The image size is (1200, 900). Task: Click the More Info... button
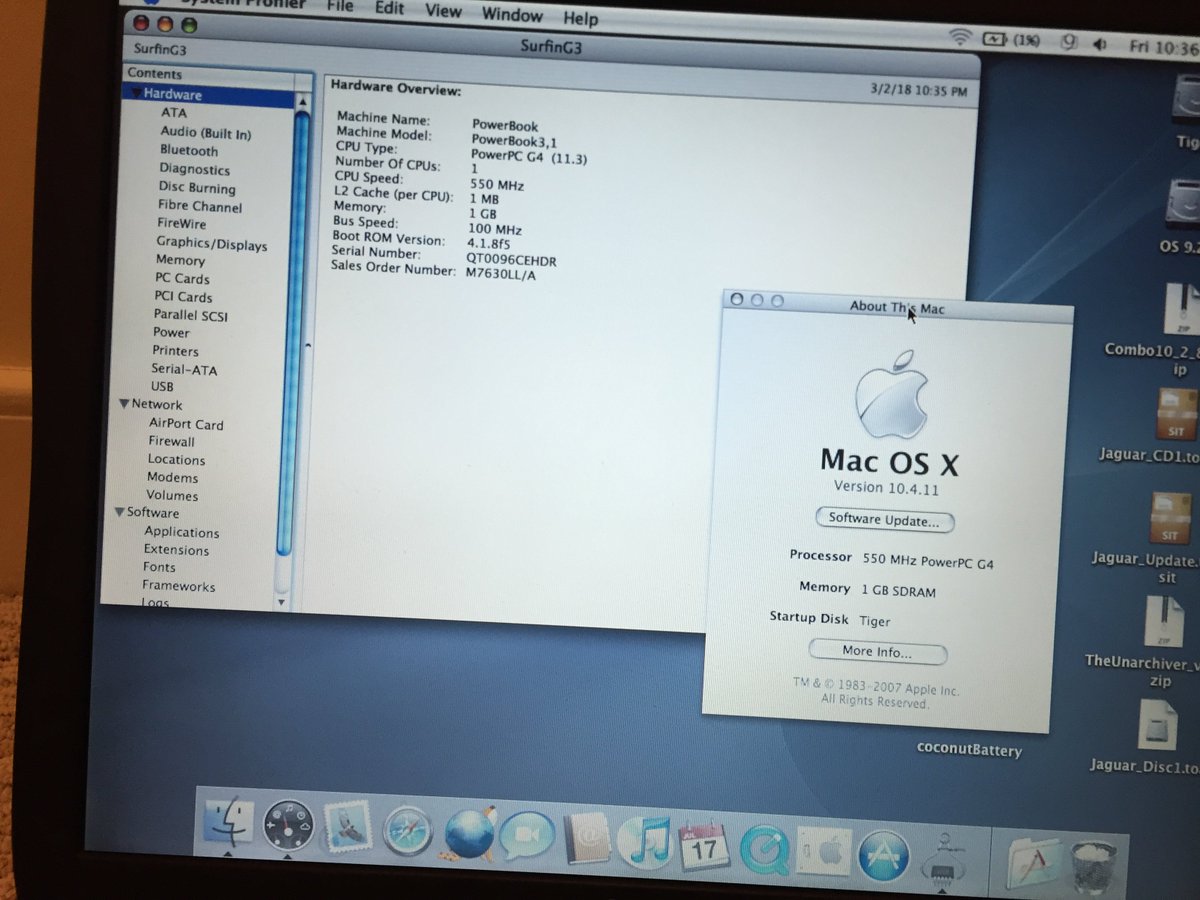(x=877, y=652)
